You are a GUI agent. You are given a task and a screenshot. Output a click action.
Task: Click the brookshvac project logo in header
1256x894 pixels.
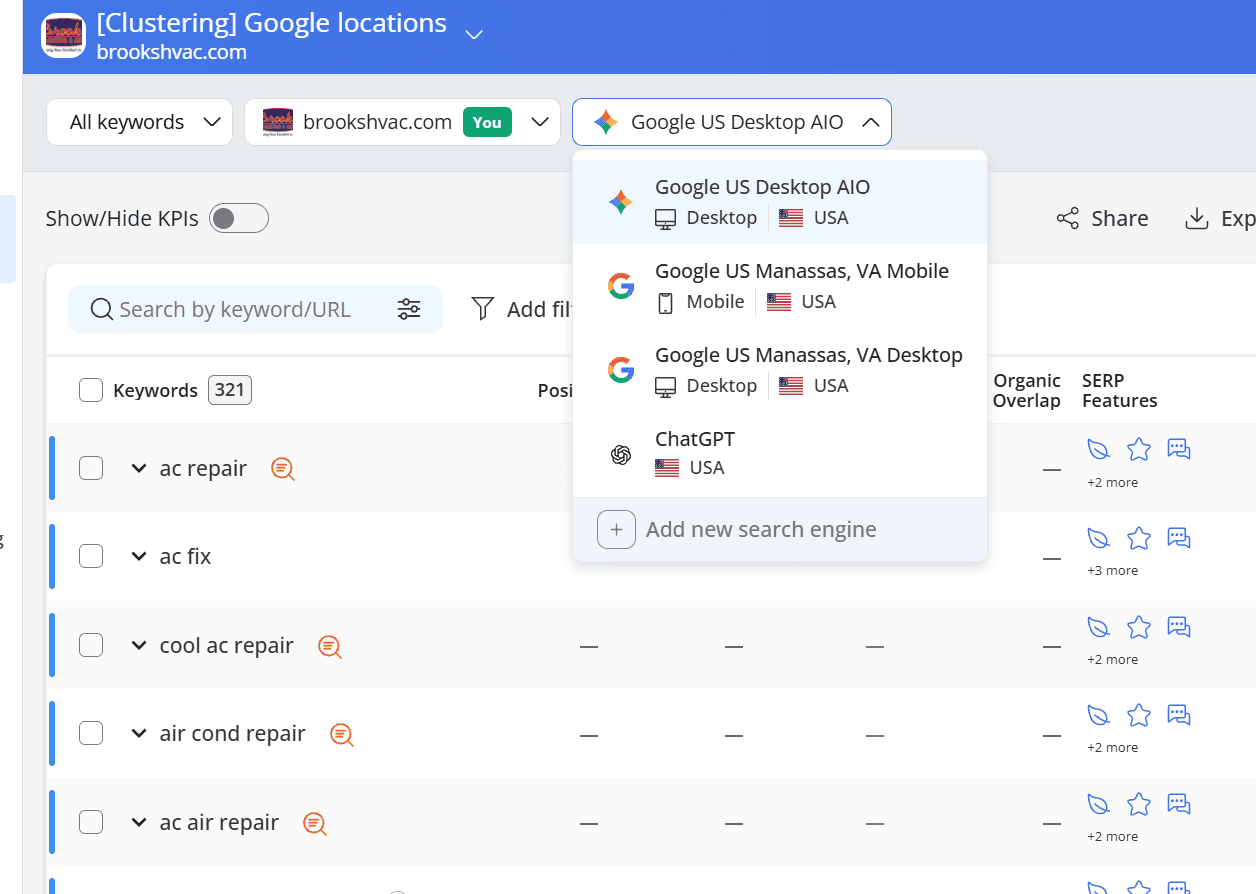63,36
